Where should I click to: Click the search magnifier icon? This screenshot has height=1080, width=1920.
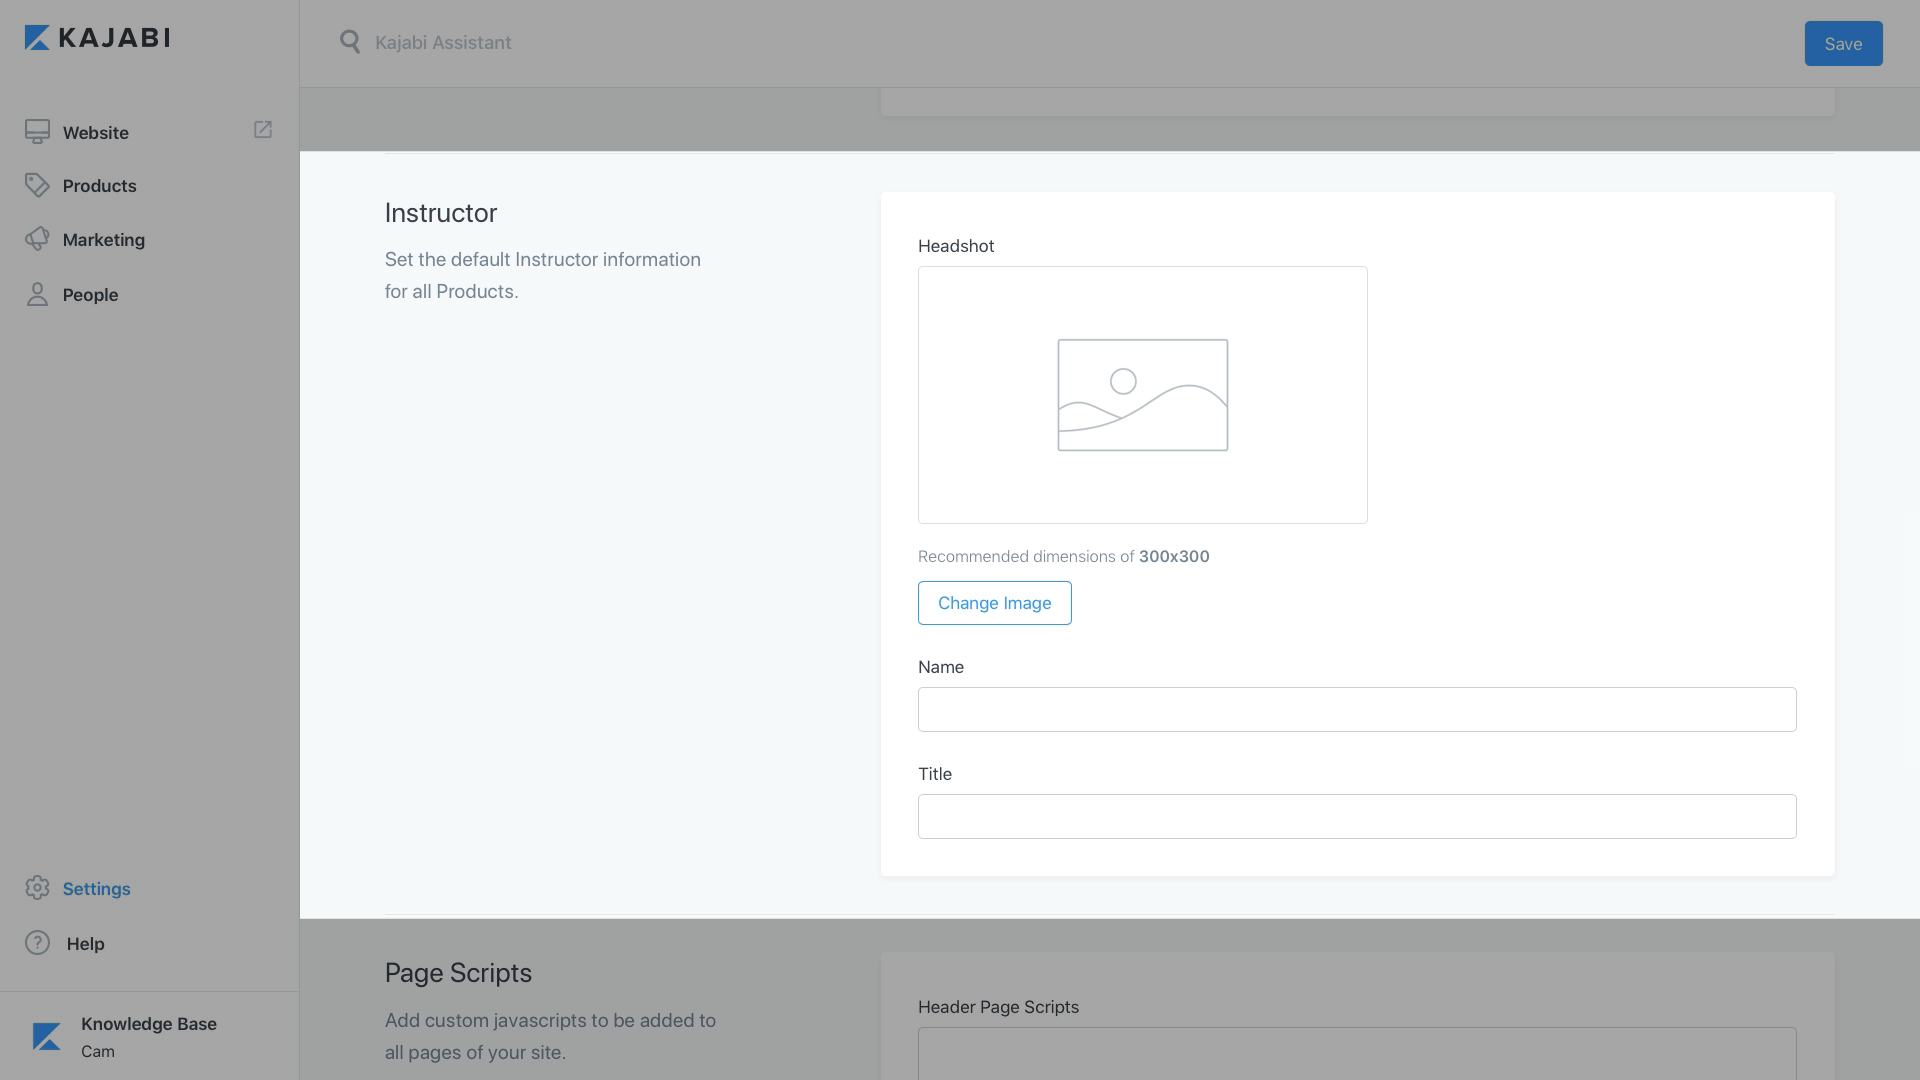point(349,42)
